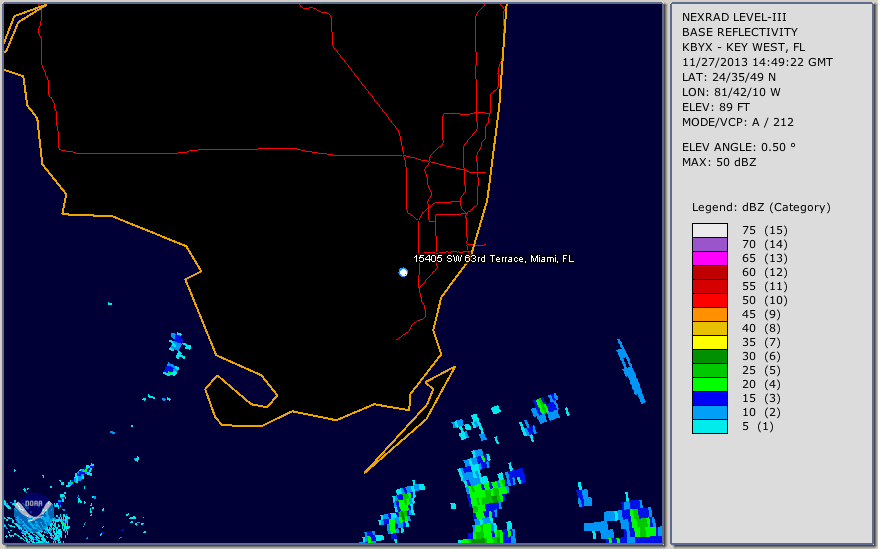Click the ELEV ANGLE: 0.50 text
Image resolution: width=878 pixels, height=549 pixels.
click(x=739, y=147)
